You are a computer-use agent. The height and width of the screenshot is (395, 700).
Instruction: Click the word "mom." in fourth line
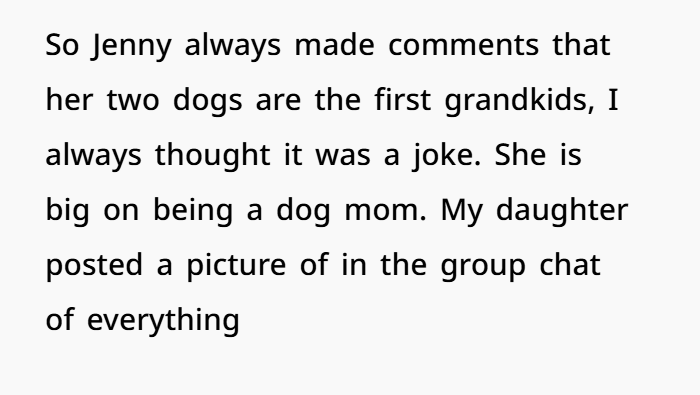click(x=386, y=211)
